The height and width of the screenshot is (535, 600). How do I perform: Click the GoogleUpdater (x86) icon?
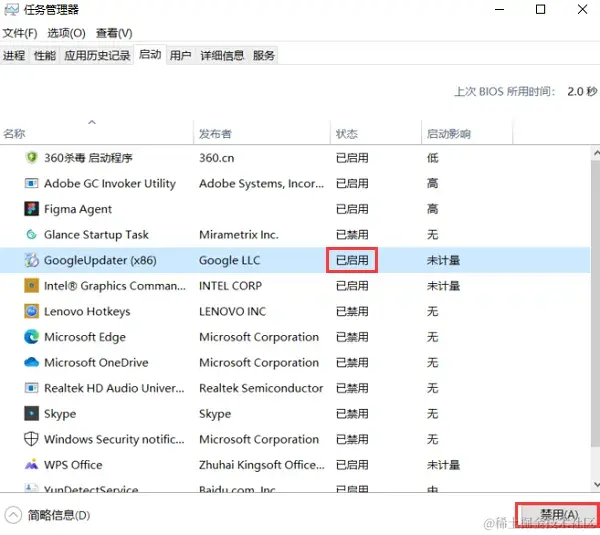(x=31, y=260)
